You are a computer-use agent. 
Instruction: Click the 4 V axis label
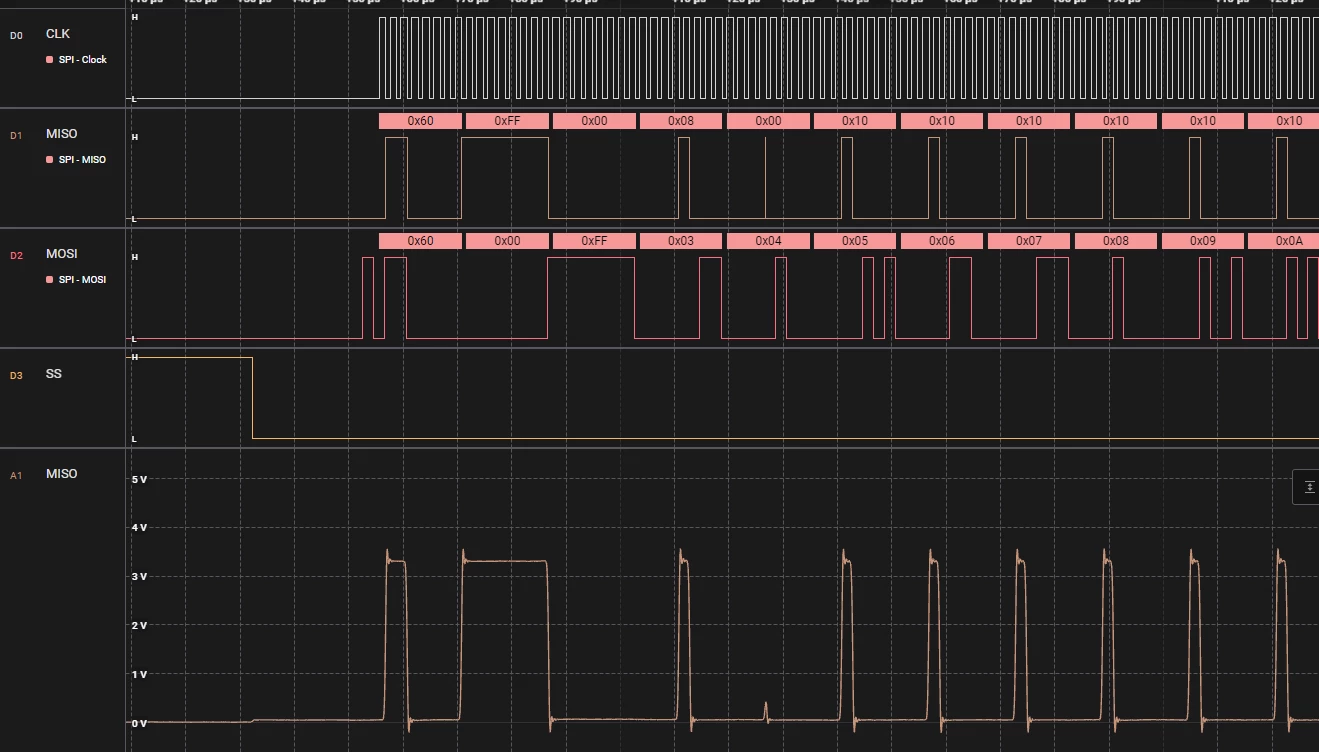coord(140,528)
